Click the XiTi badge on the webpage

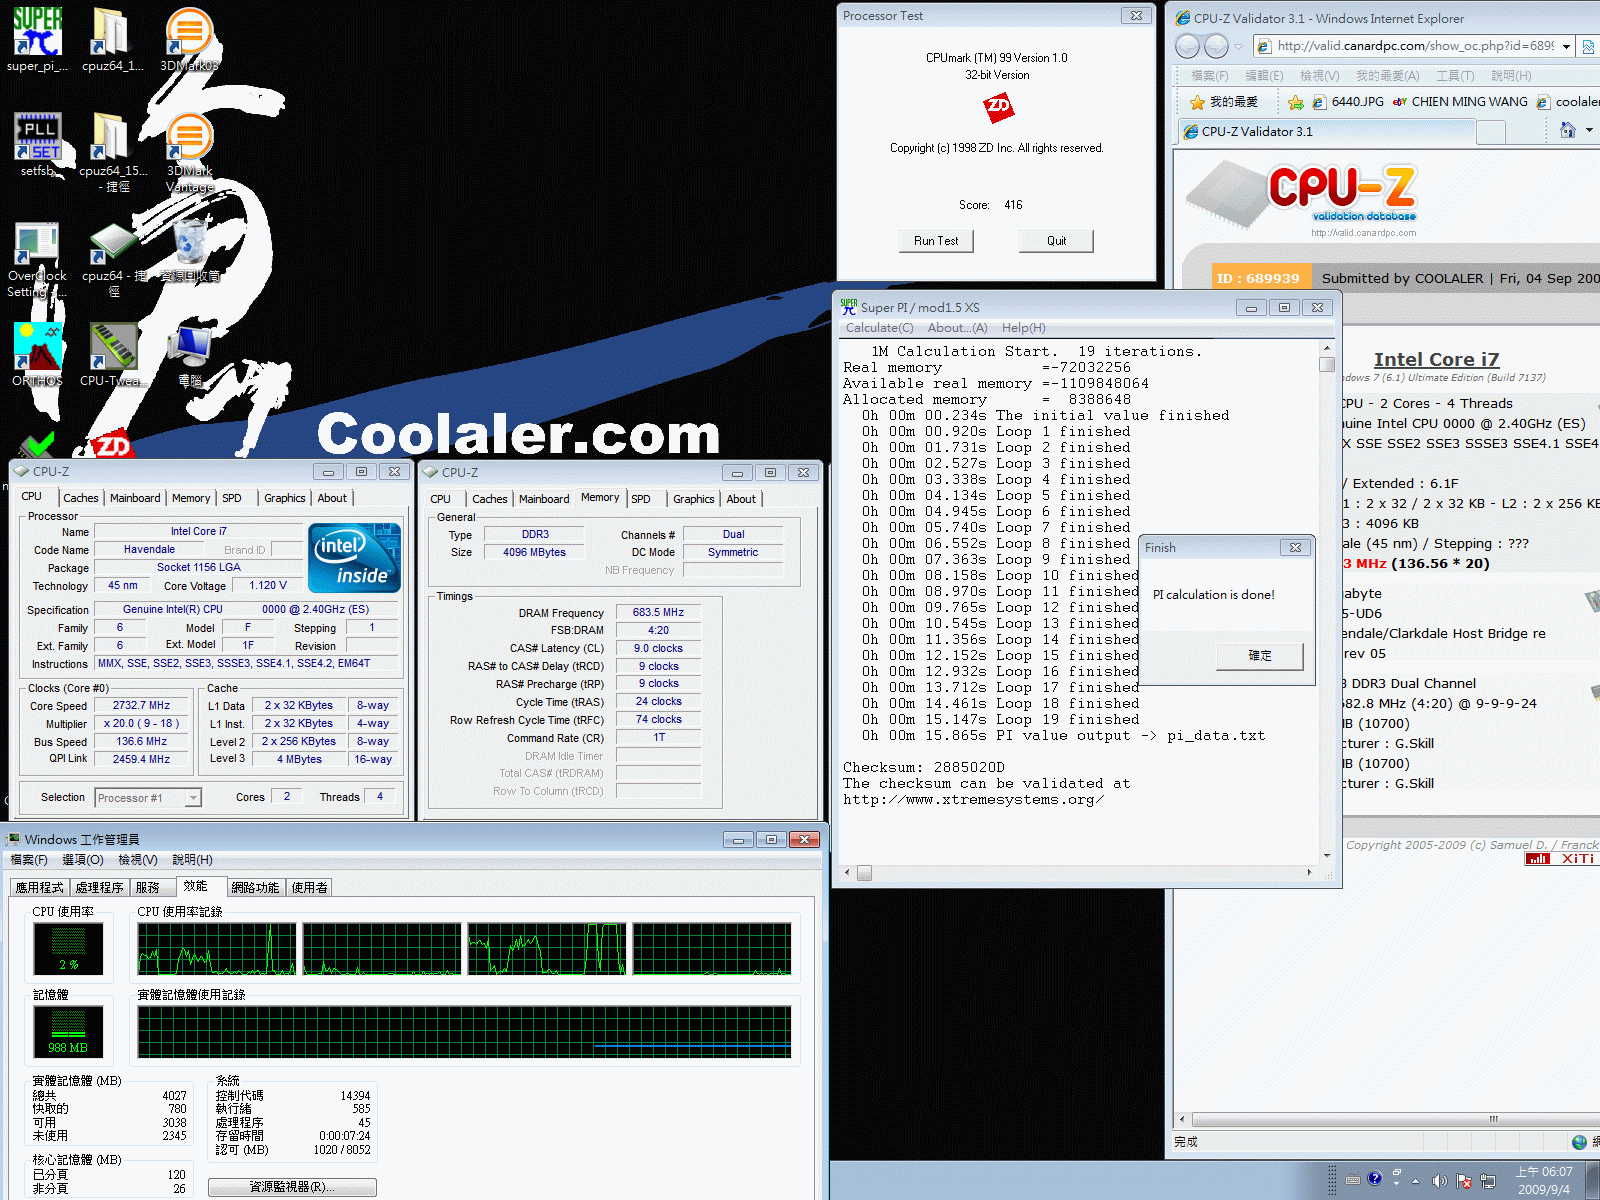[1561, 859]
